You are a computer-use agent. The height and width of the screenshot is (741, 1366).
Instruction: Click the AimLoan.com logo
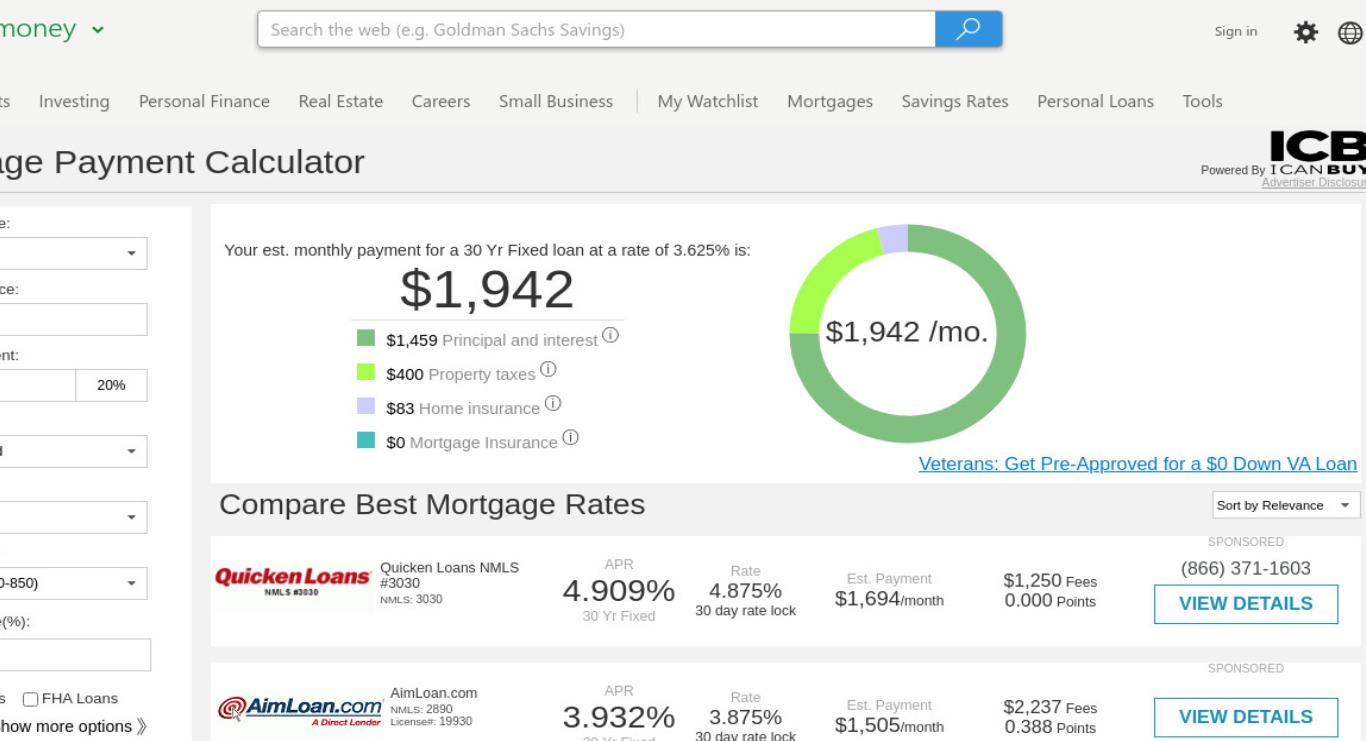coord(300,709)
